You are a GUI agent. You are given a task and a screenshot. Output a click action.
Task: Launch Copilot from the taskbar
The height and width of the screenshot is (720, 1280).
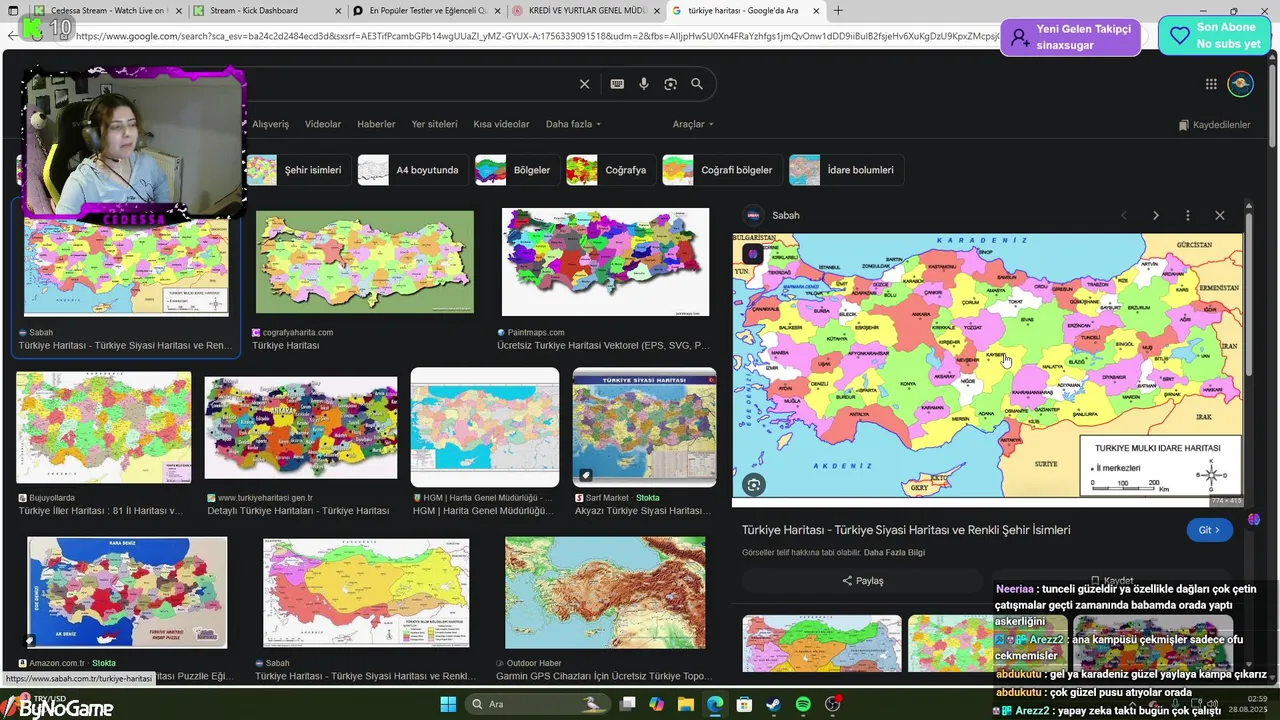coord(656,704)
